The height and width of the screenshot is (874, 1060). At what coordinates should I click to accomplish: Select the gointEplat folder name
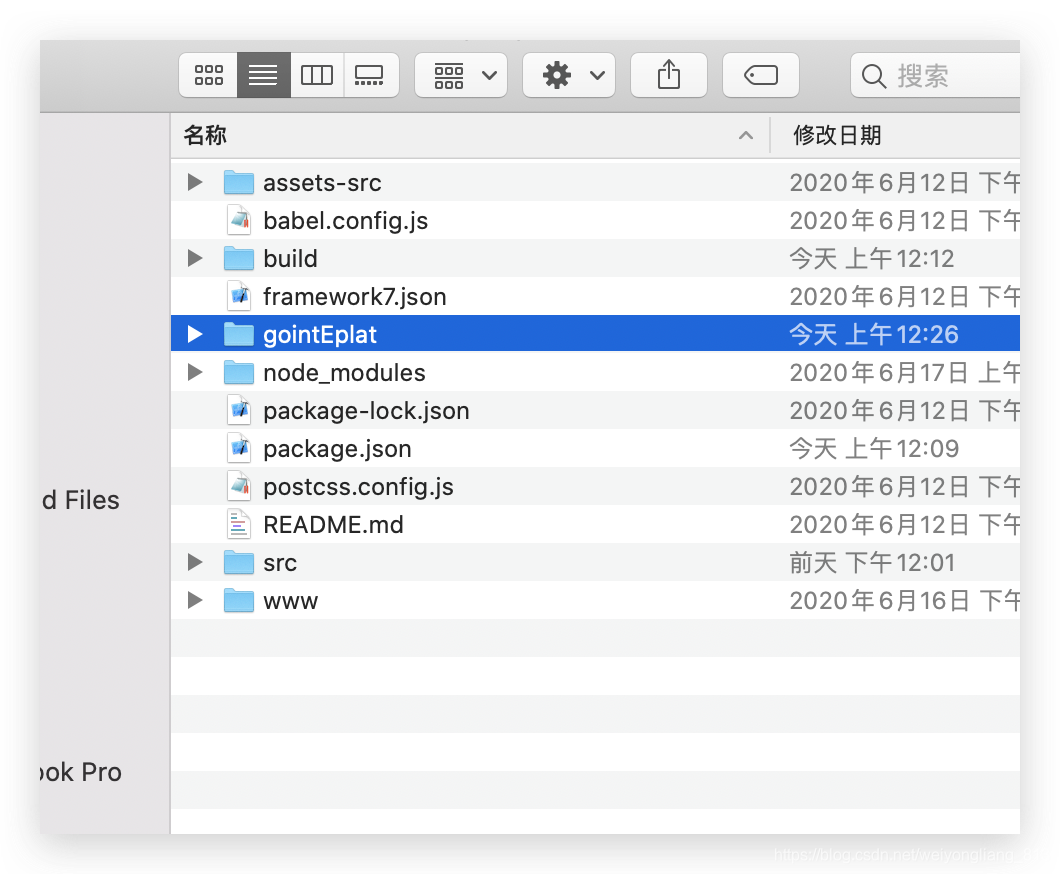point(320,335)
